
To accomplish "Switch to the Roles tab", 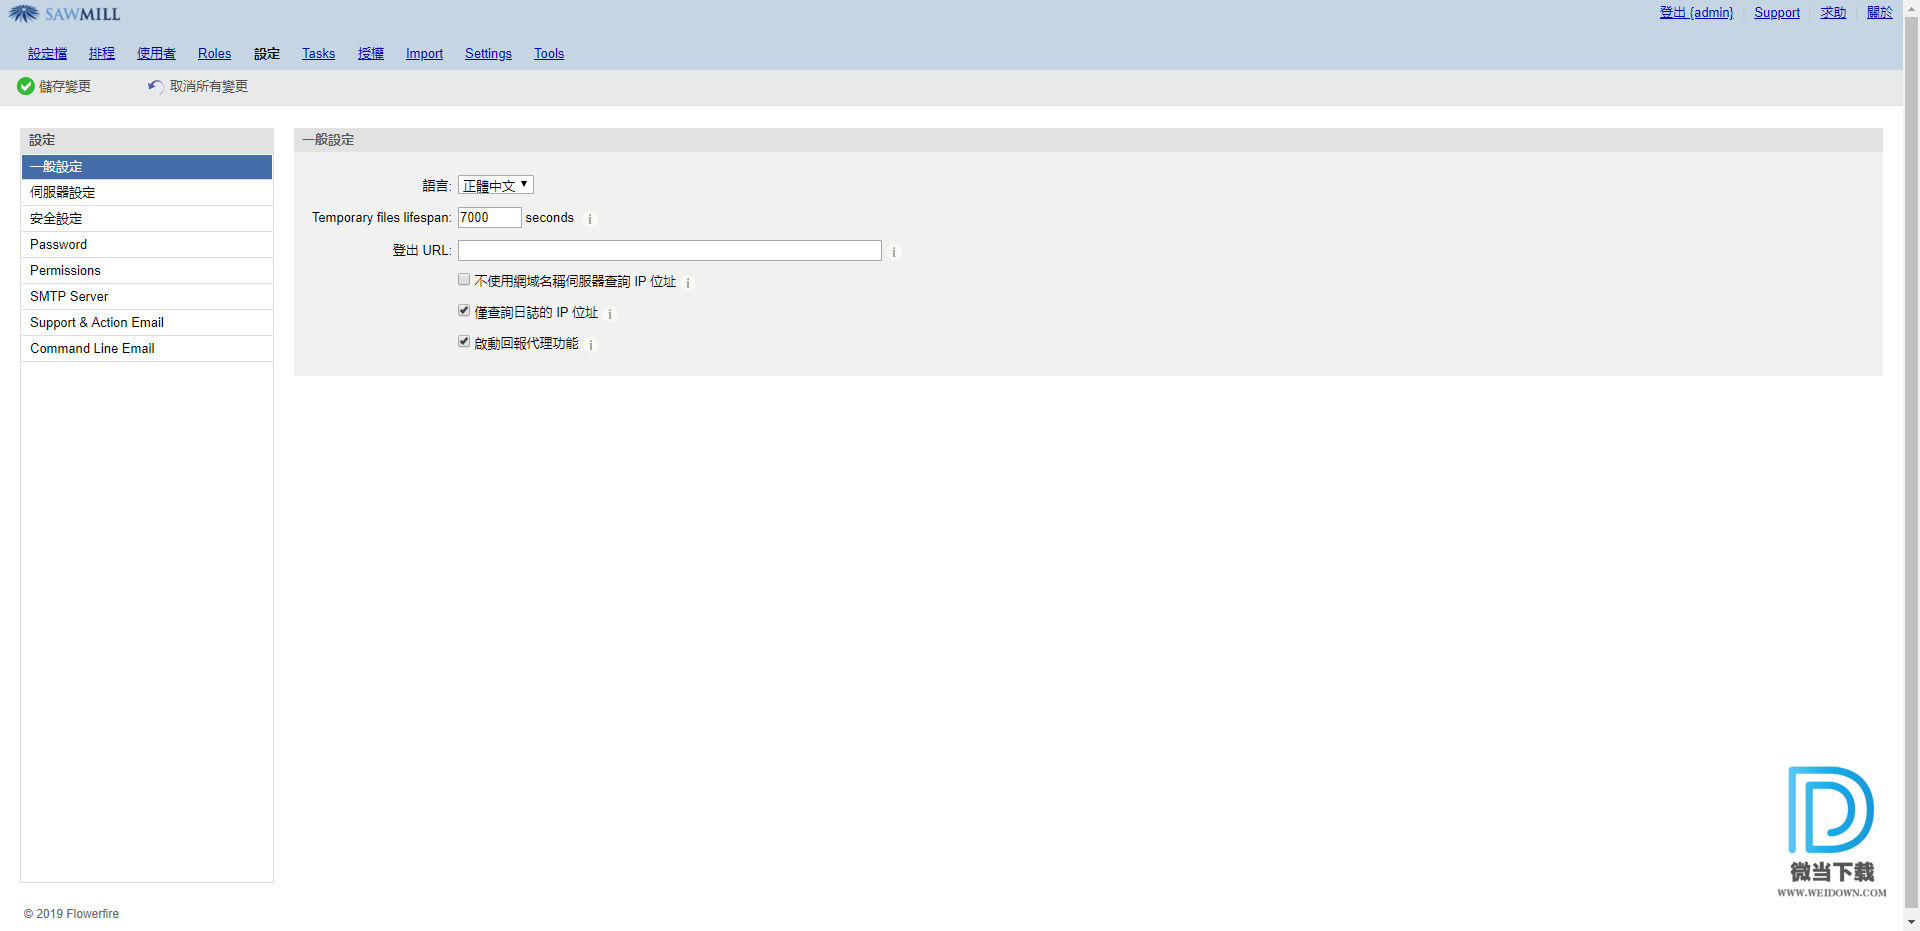I will coord(214,54).
